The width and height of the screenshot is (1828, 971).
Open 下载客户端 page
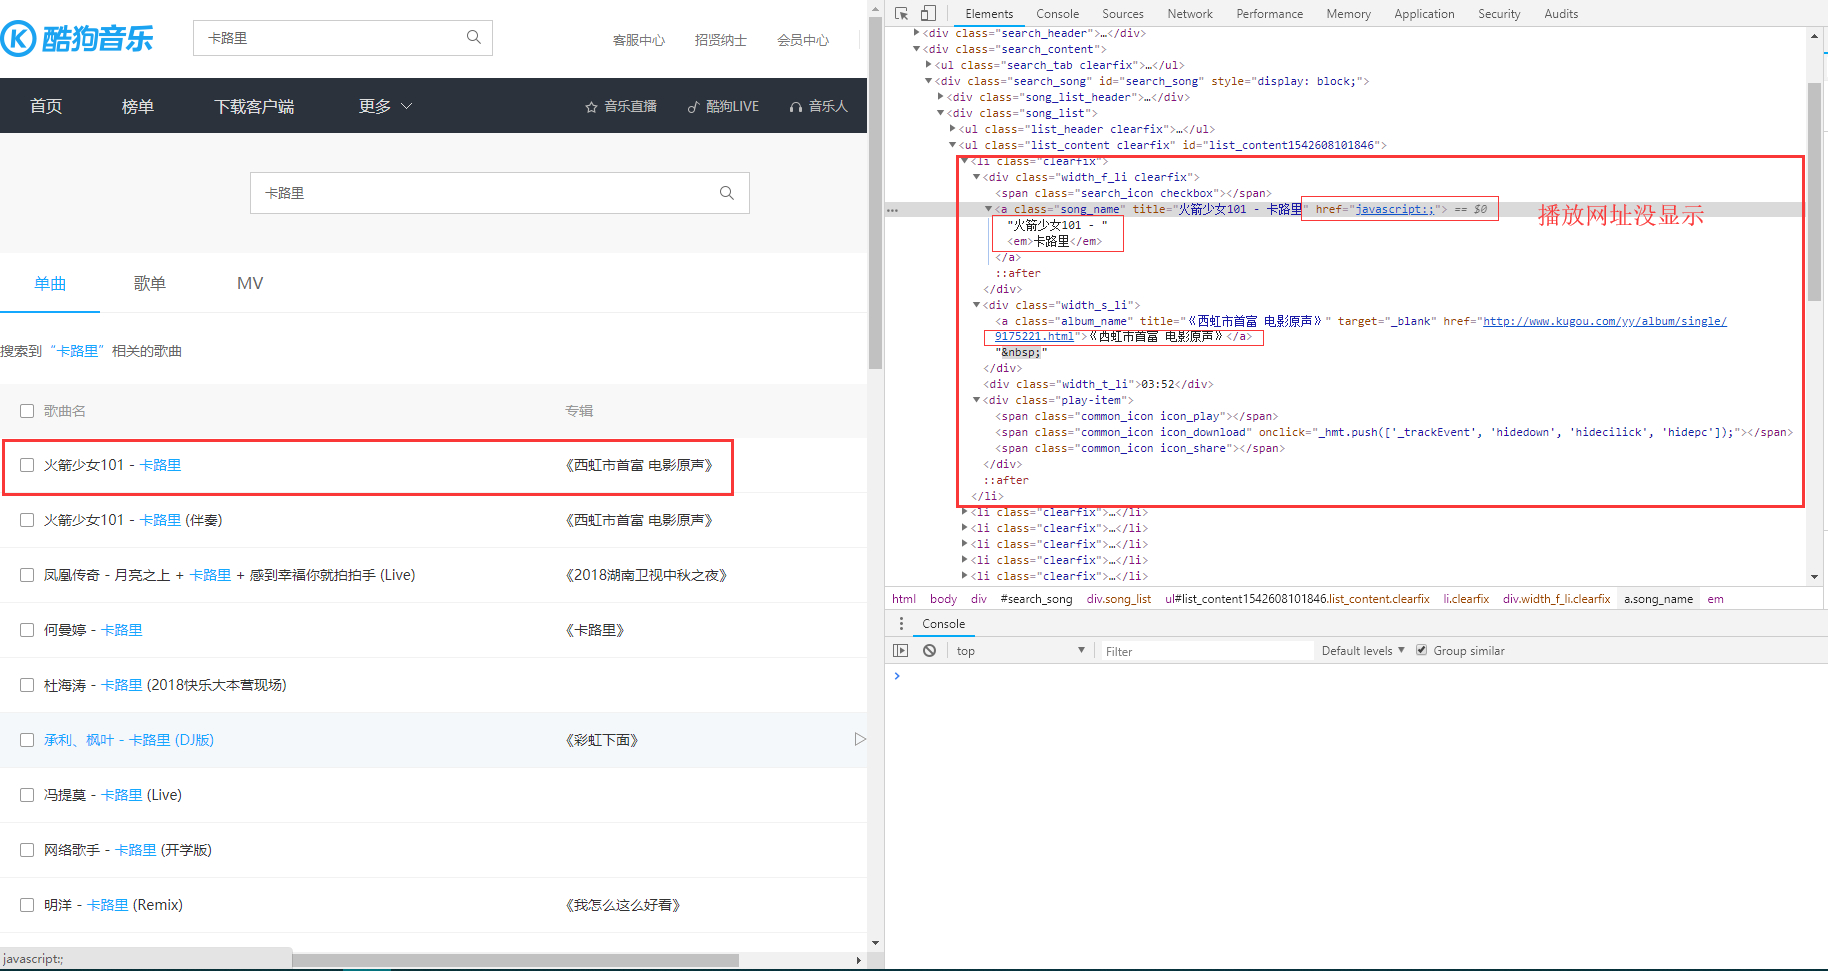[254, 106]
